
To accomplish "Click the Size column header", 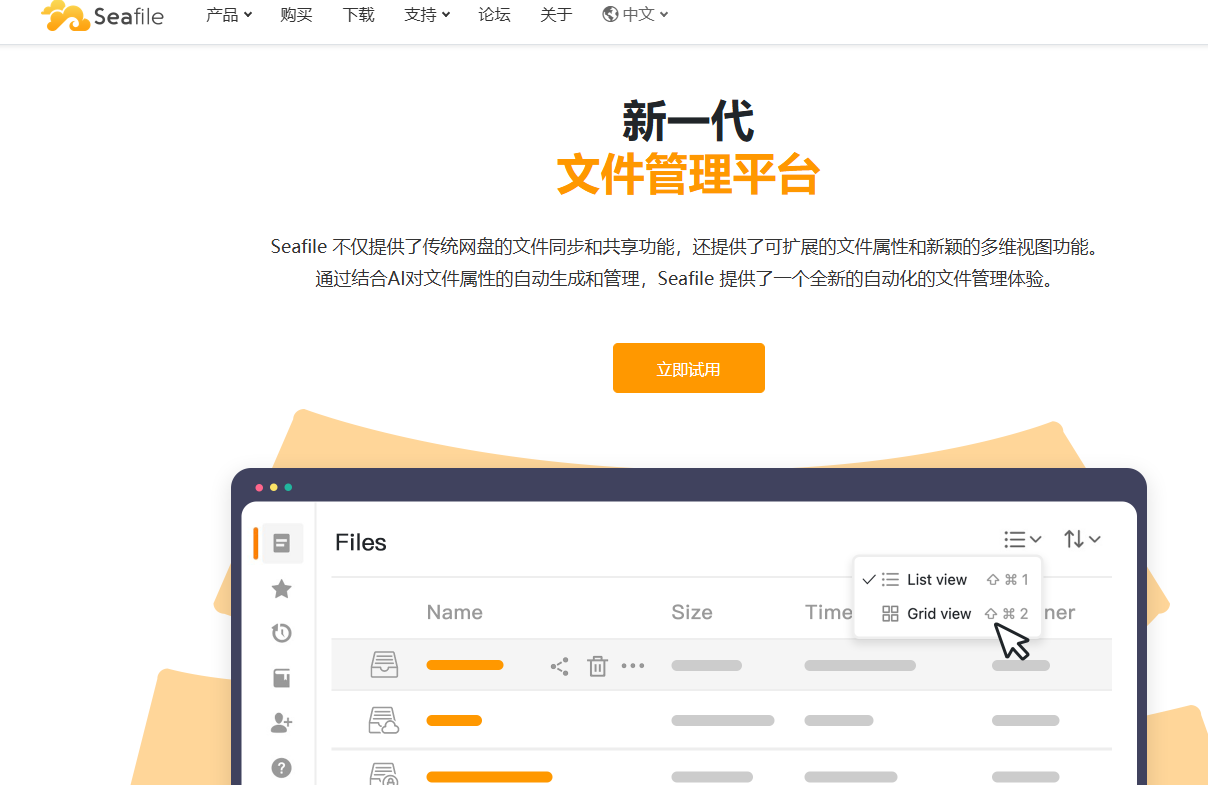I will click(692, 613).
